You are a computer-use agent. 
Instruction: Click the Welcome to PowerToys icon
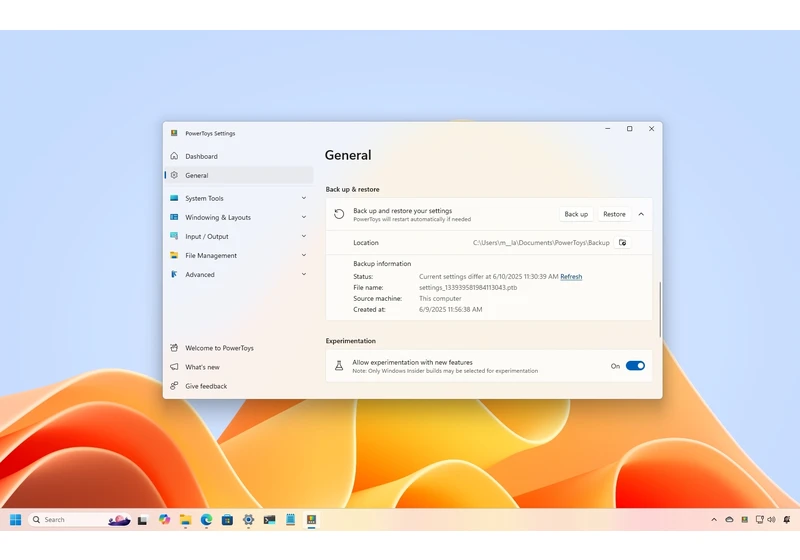174,348
